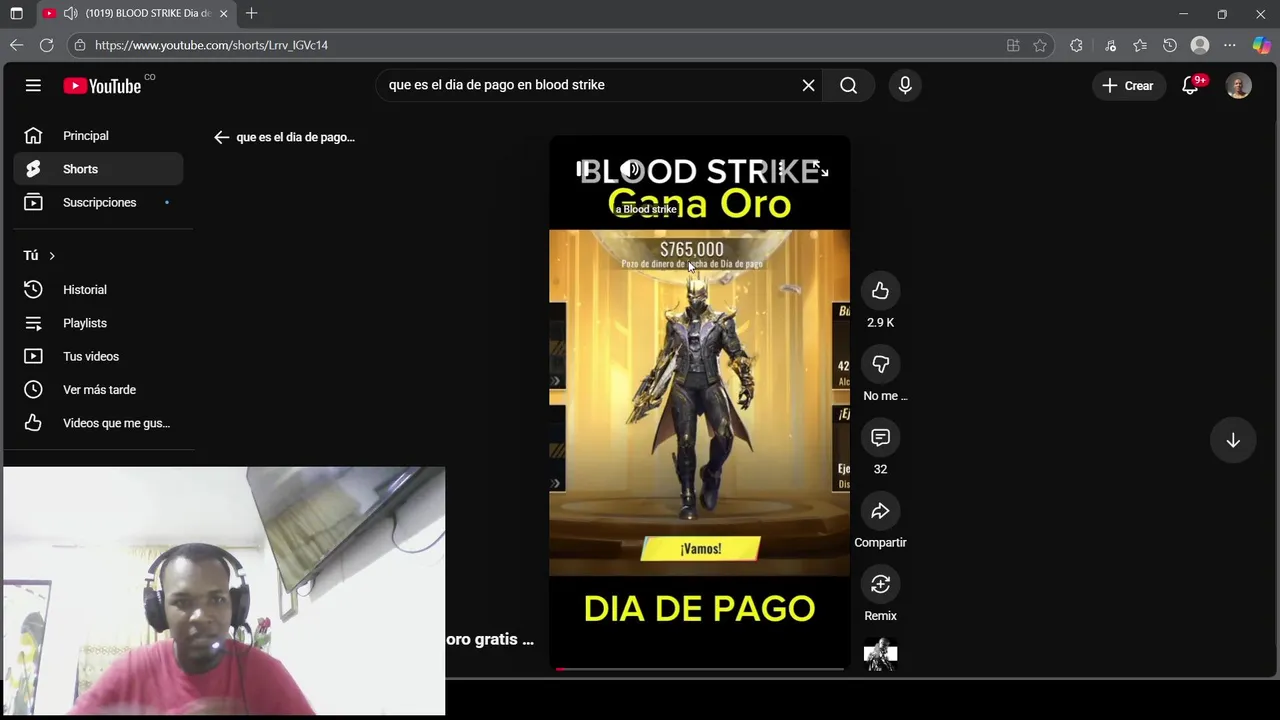Open Principal in the sidebar
Screen dimensions: 1280x720
point(98,136)
